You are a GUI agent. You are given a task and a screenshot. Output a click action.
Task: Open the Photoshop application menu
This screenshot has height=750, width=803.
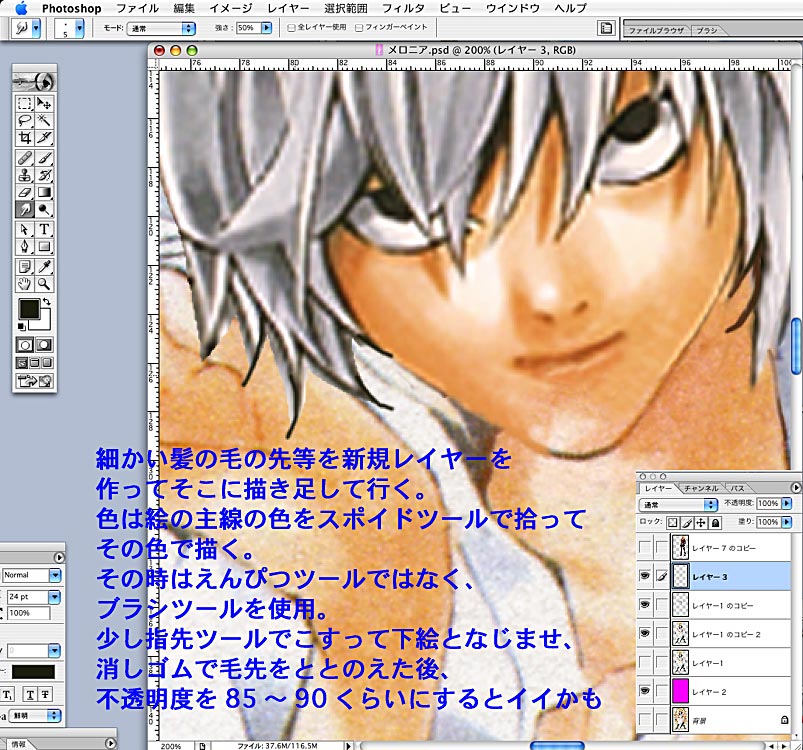click(72, 8)
